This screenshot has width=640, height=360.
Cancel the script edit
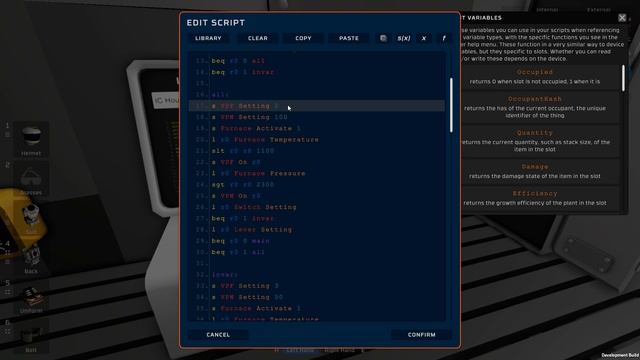(x=218, y=335)
